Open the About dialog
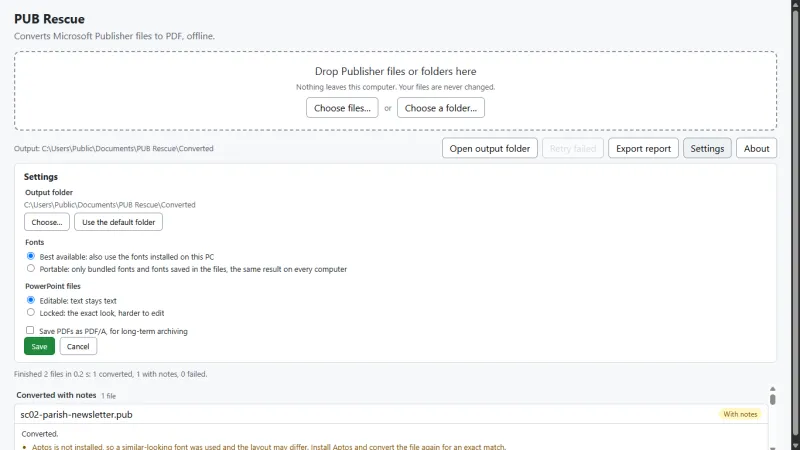The width and height of the screenshot is (800, 450). coord(756,148)
